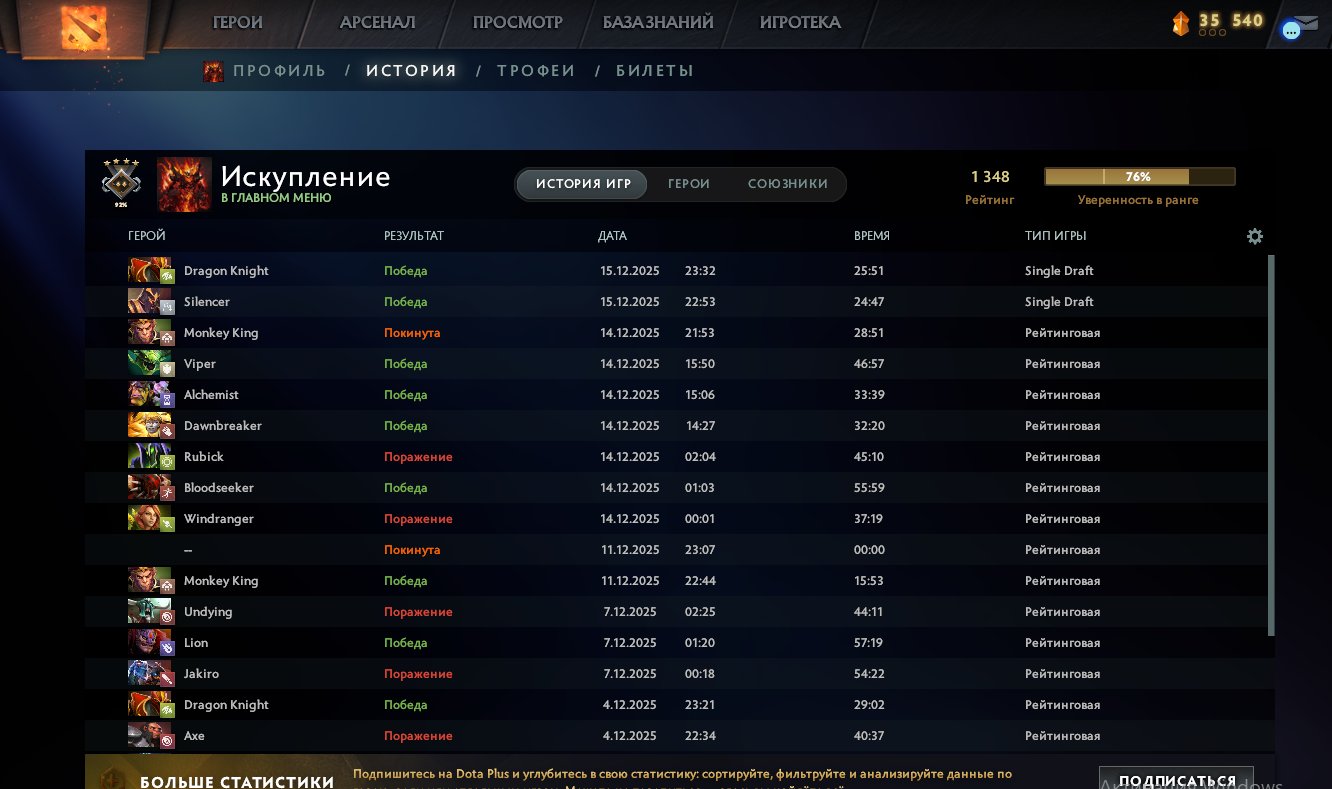
Task: Click the 76% rank confidence bar
Action: tap(1139, 176)
